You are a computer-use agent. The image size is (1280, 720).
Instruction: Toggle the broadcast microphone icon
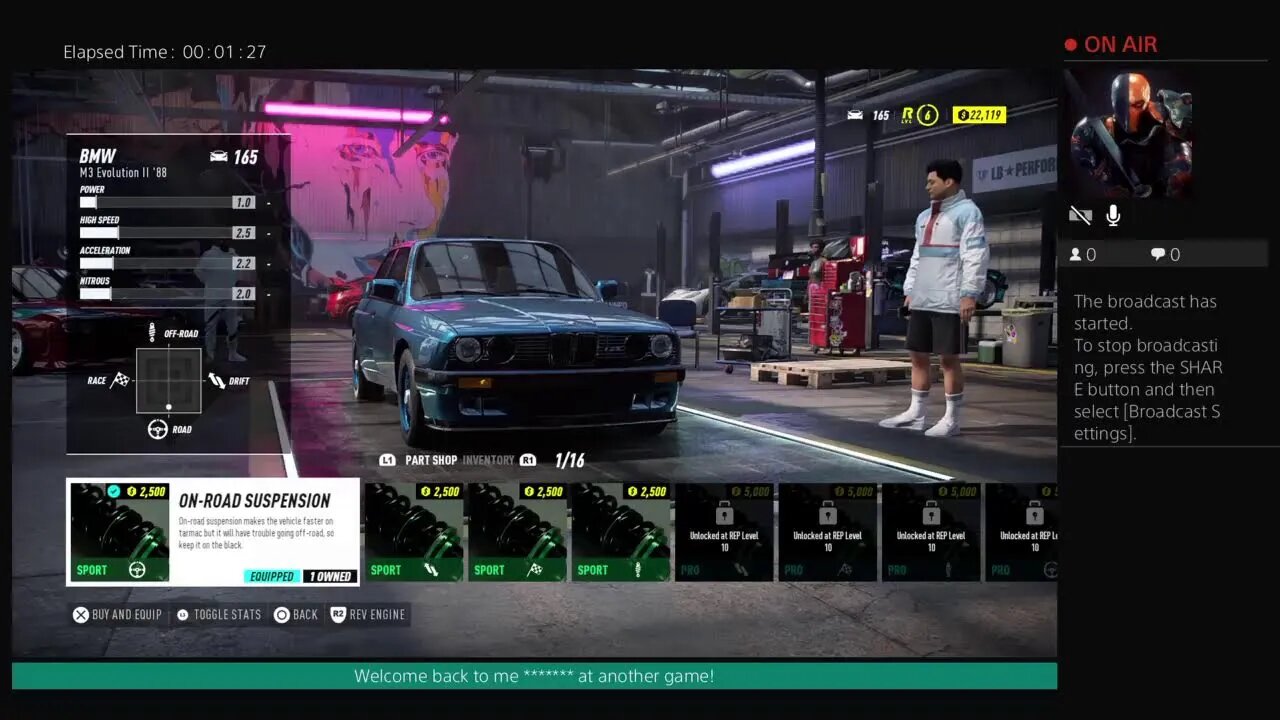click(x=1113, y=215)
